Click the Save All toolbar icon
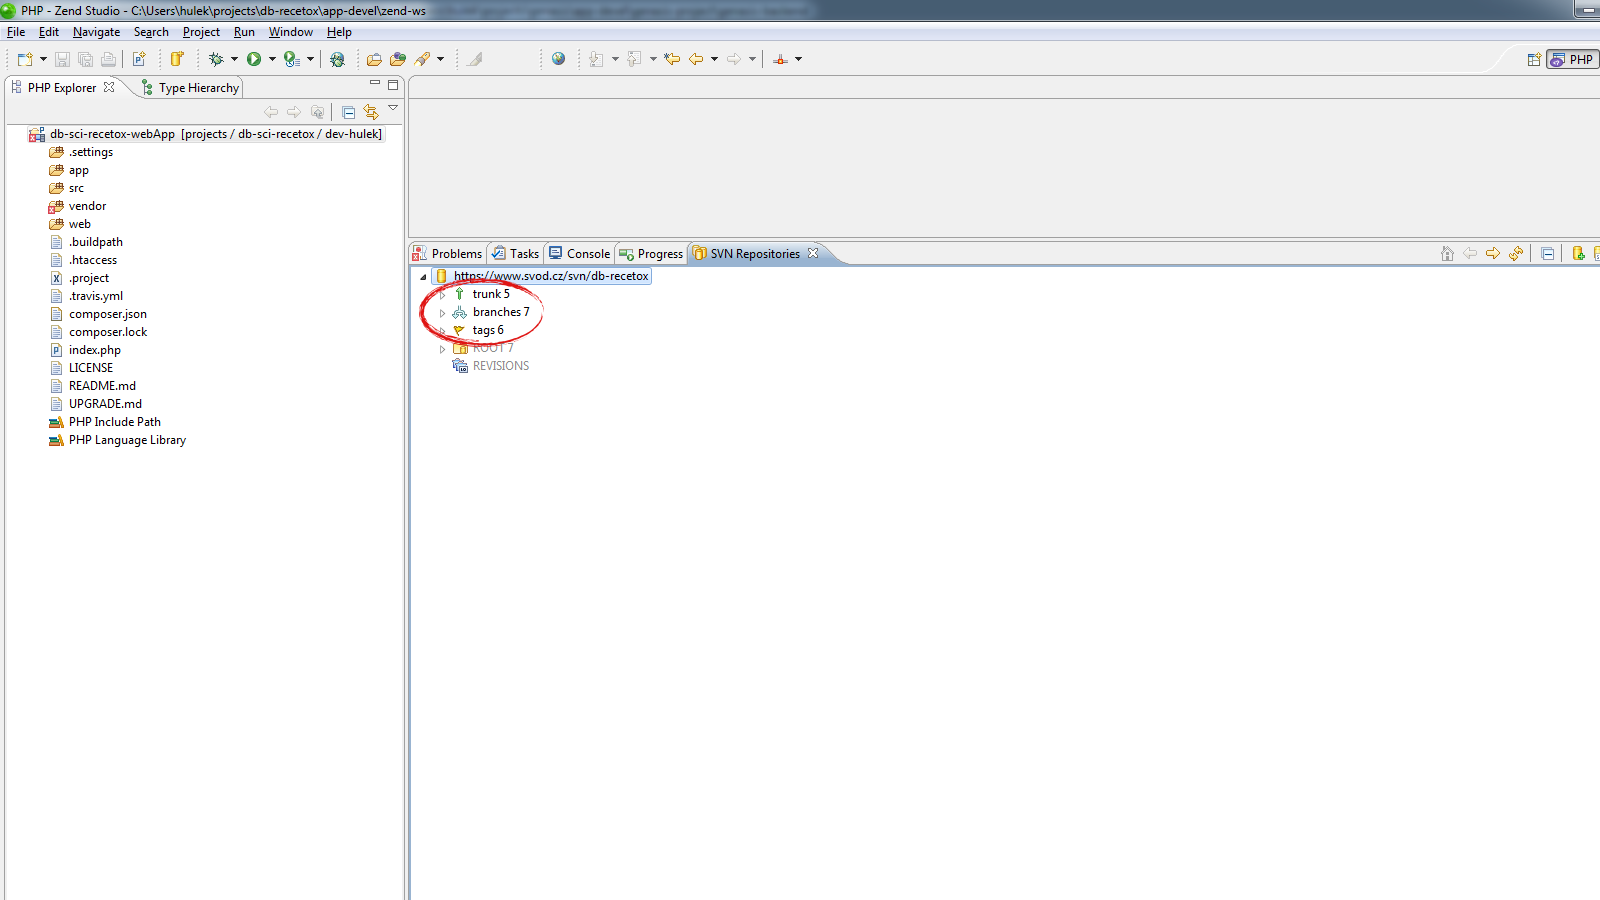The image size is (1600, 900). click(x=85, y=59)
